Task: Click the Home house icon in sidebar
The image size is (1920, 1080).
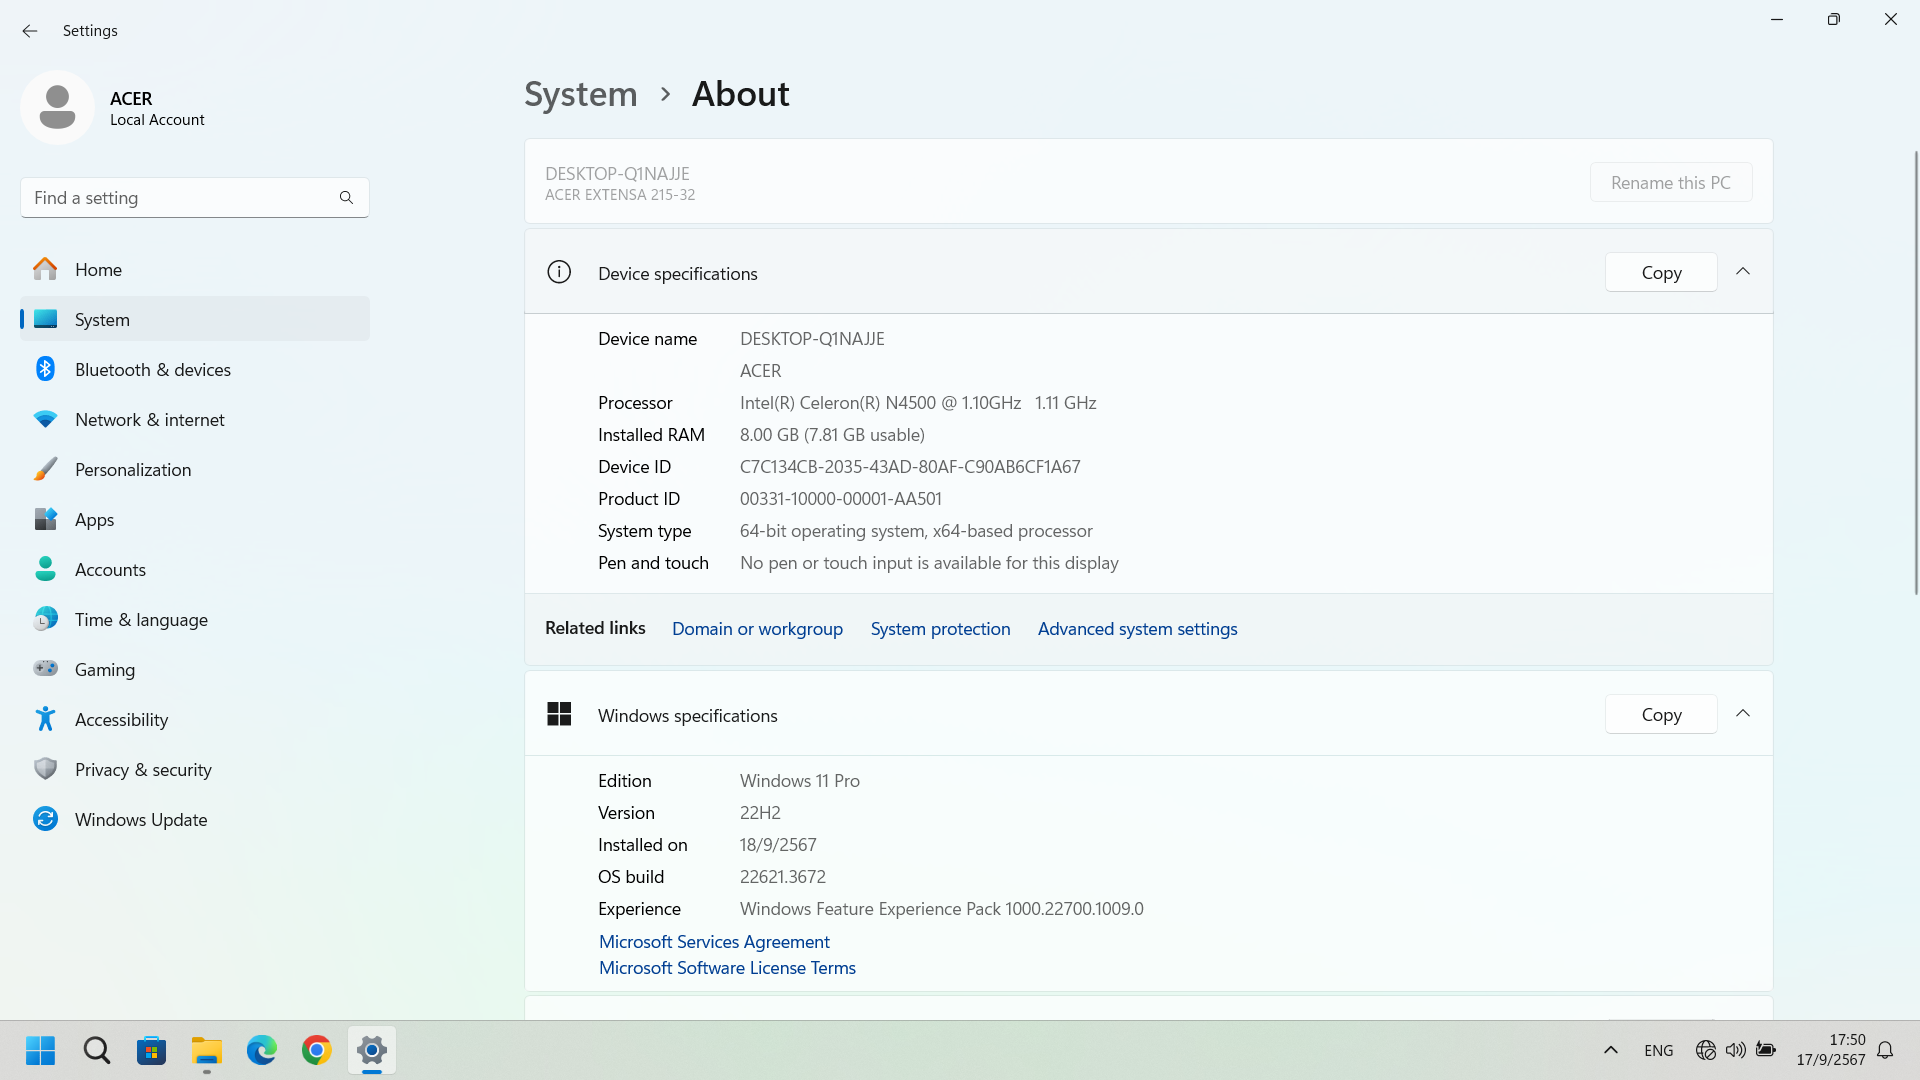Action: click(45, 269)
